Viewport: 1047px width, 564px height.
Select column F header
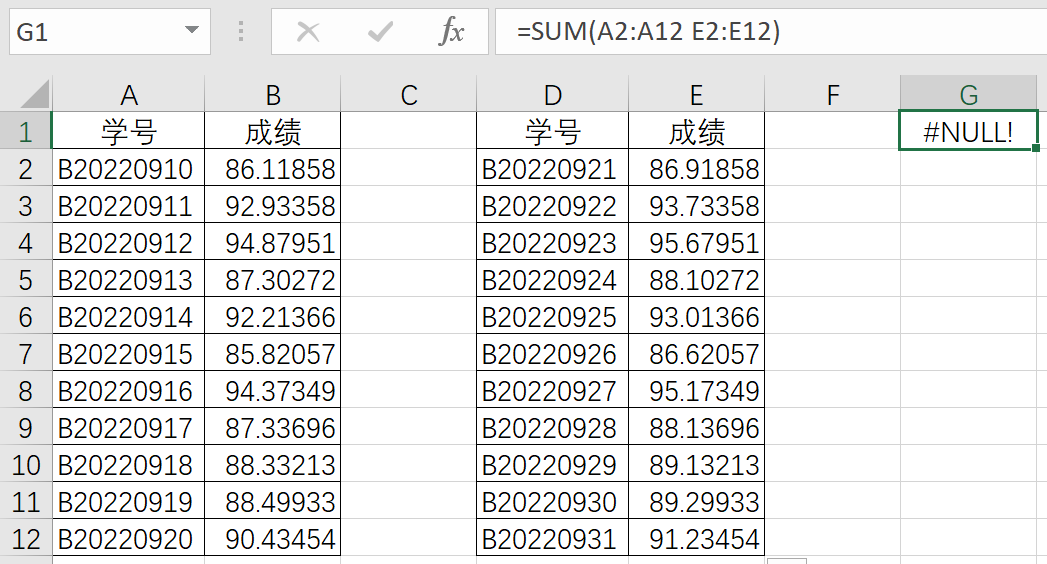(x=832, y=94)
